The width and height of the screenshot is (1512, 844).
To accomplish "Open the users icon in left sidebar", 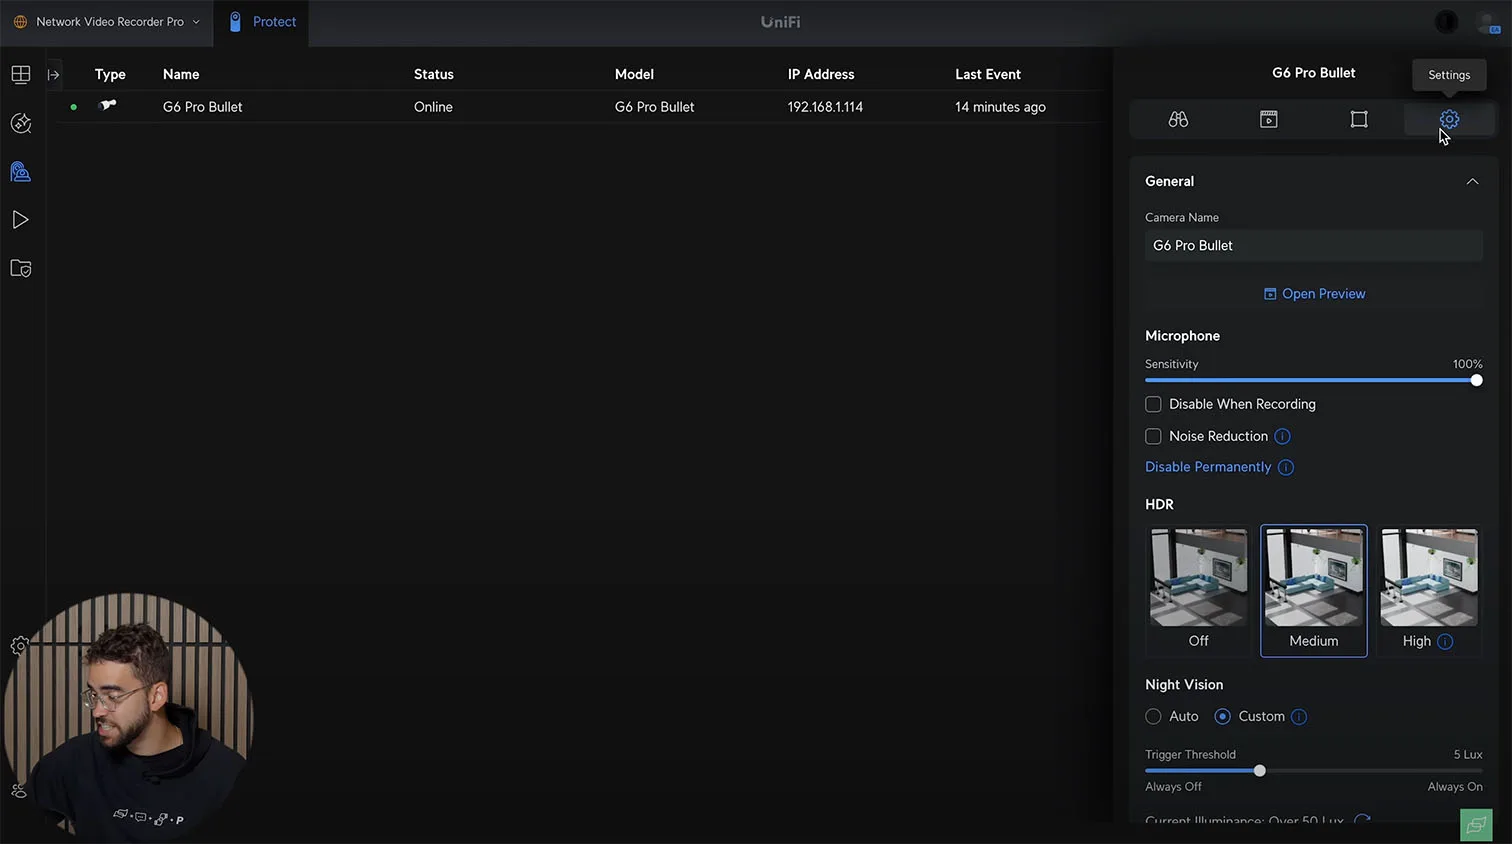I will [x=19, y=790].
